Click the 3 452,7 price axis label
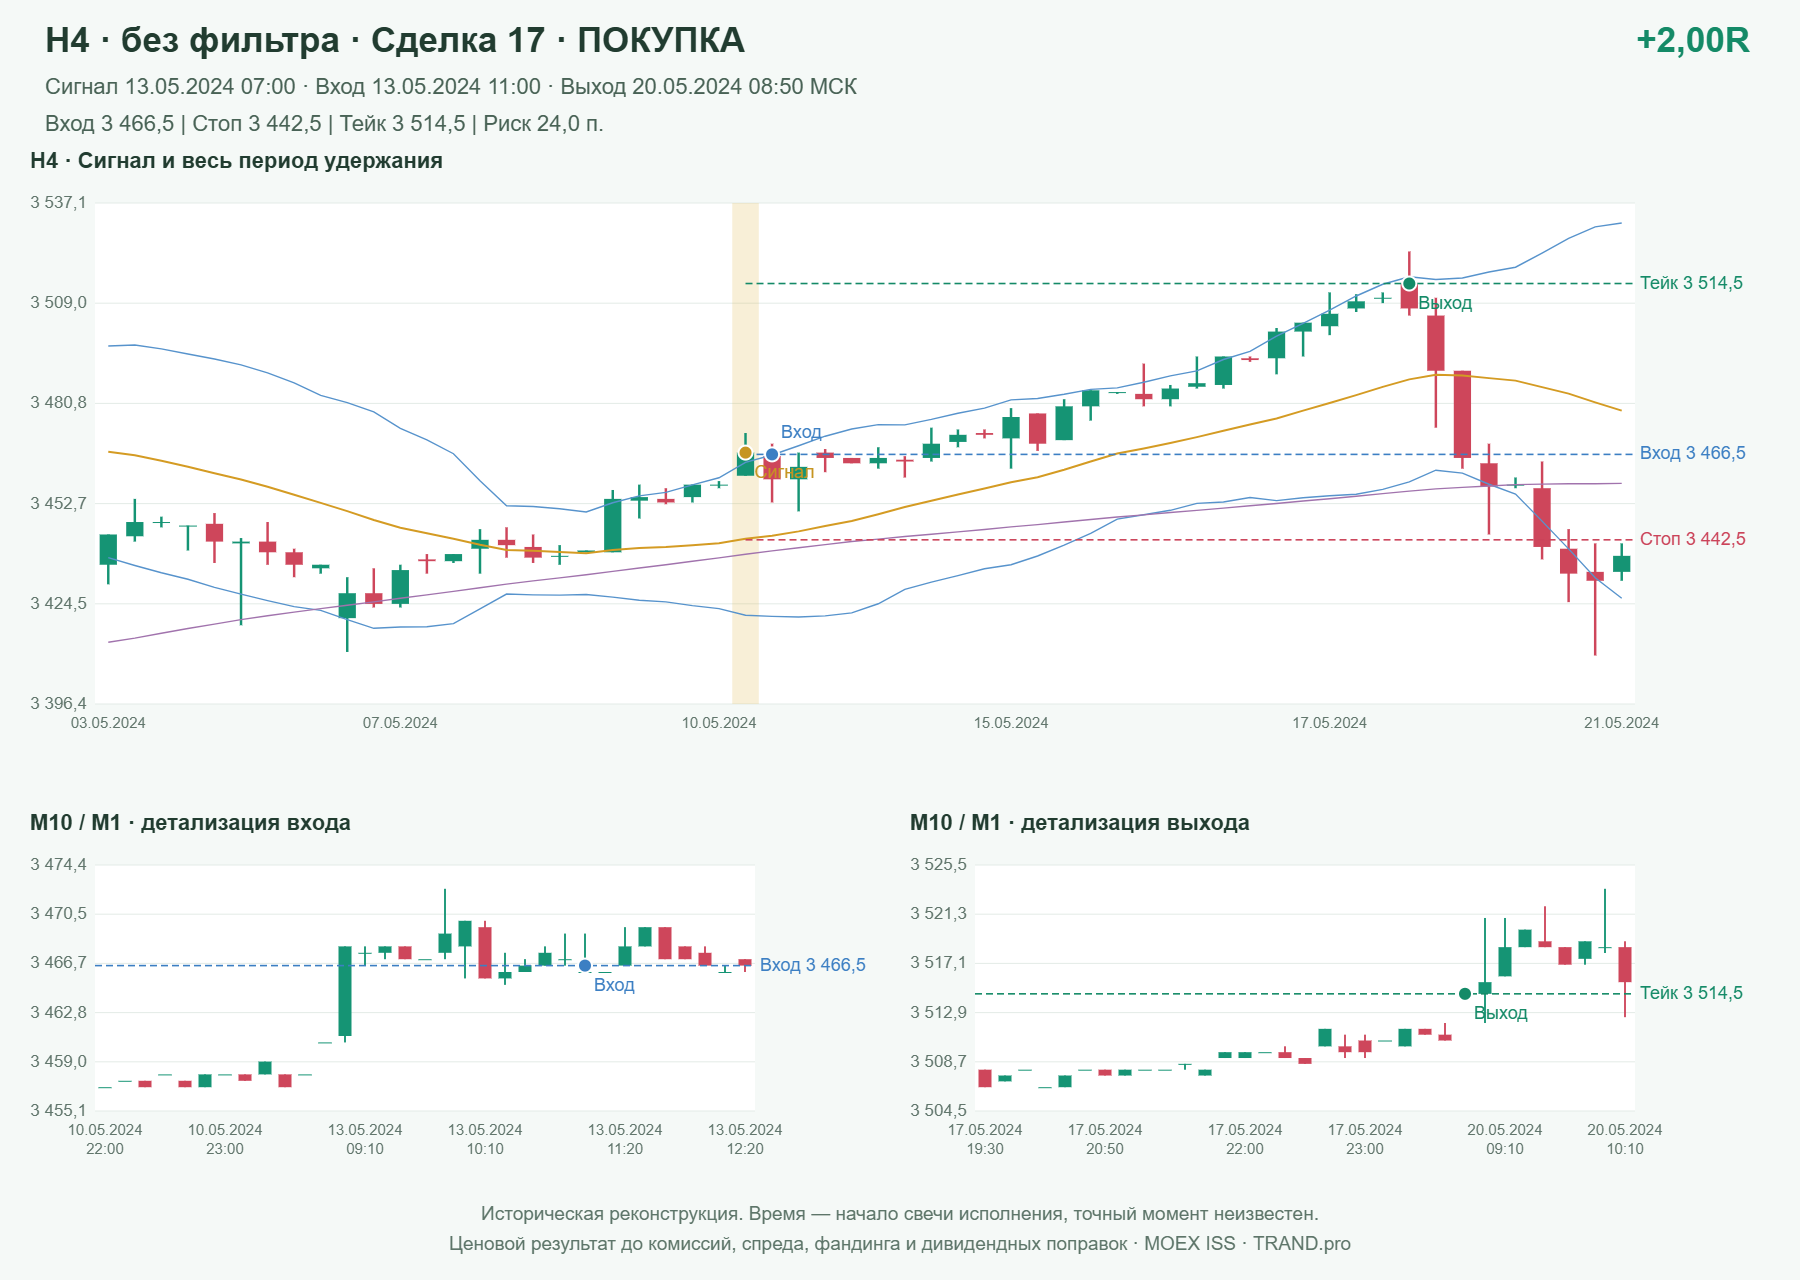Viewport: 1800px width, 1280px height. pyautogui.click(x=58, y=503)
